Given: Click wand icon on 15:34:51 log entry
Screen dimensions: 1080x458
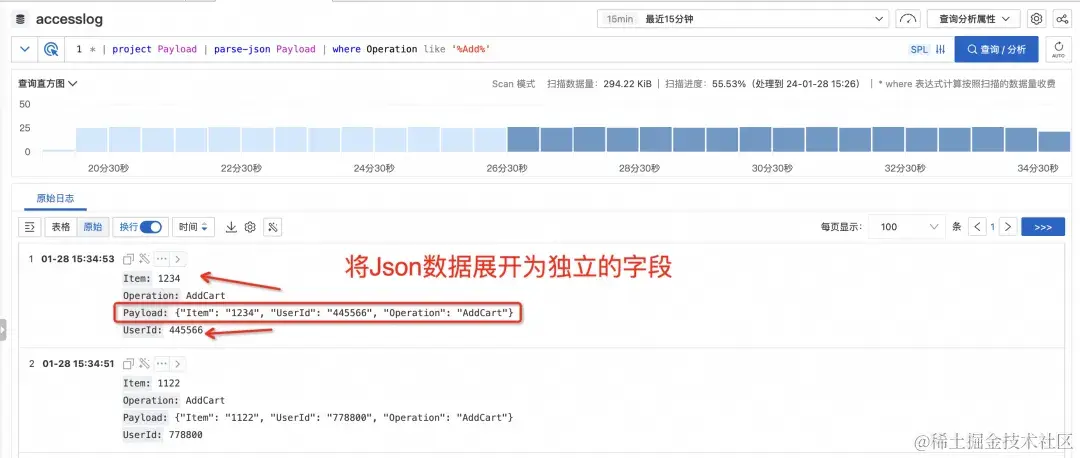Looking at the screenshot, I should coord(144,364).
